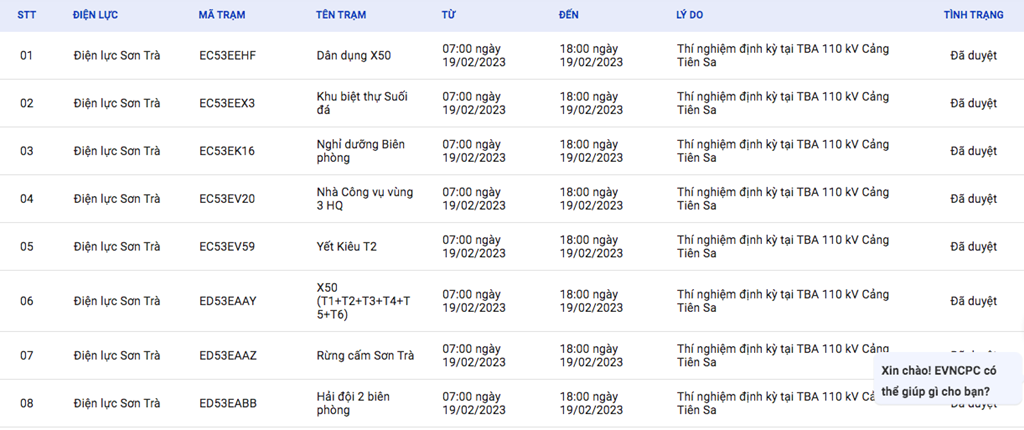This screenshot has height=430, width=1024.
Task: Click the reason text in row 03
Action: coord(783,151)
